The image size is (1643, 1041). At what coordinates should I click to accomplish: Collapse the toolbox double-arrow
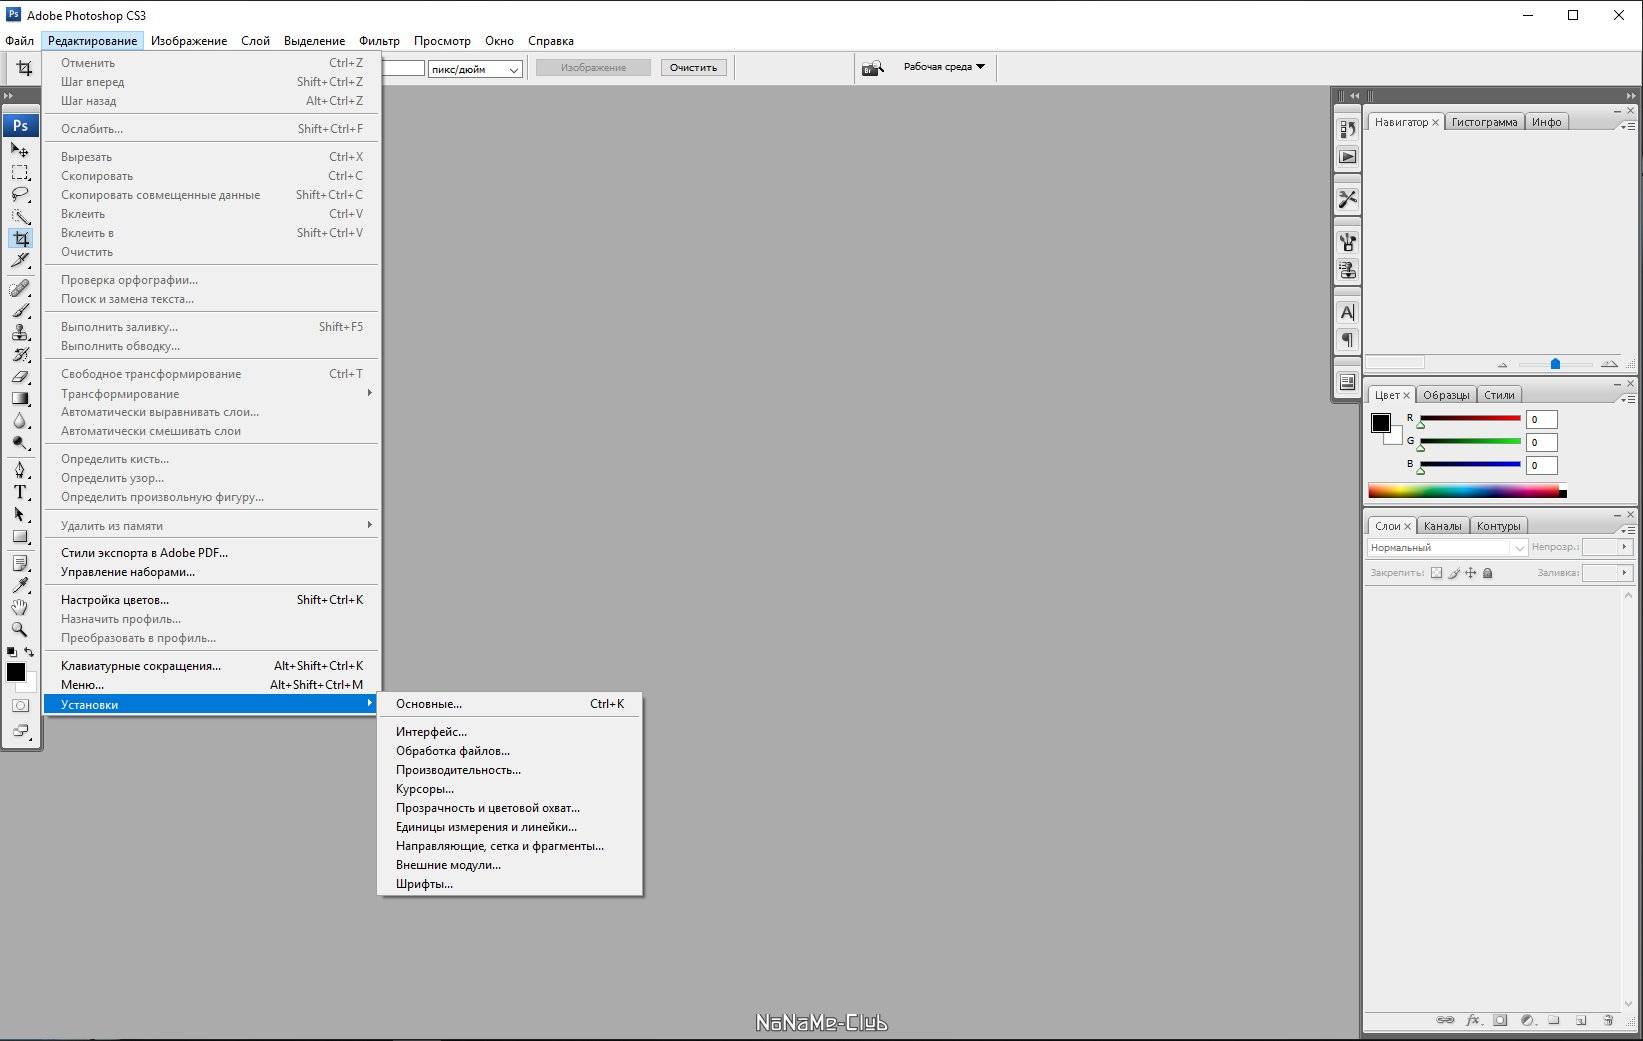click(8, 95)
